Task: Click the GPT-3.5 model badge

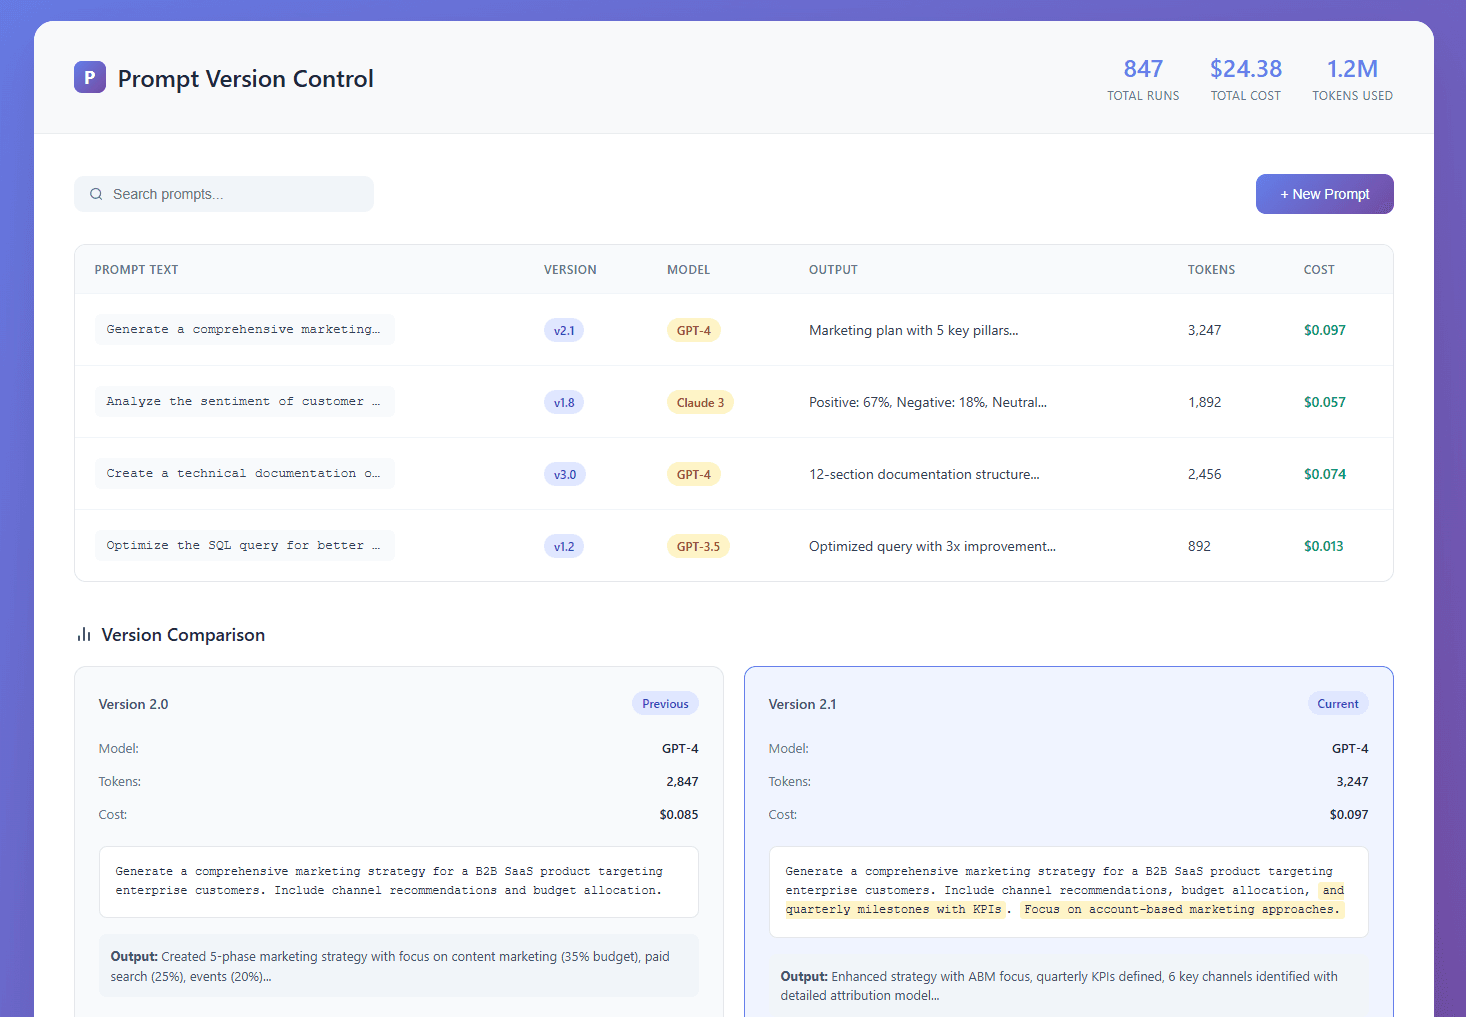Action: click(x=697, y=546)
